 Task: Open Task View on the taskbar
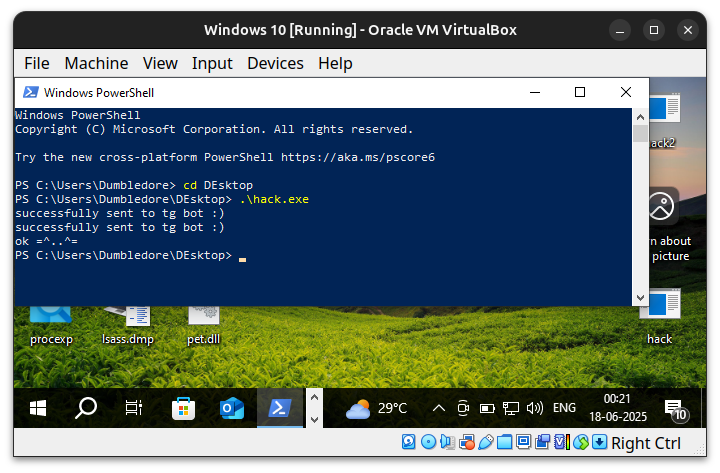point(134,408)
